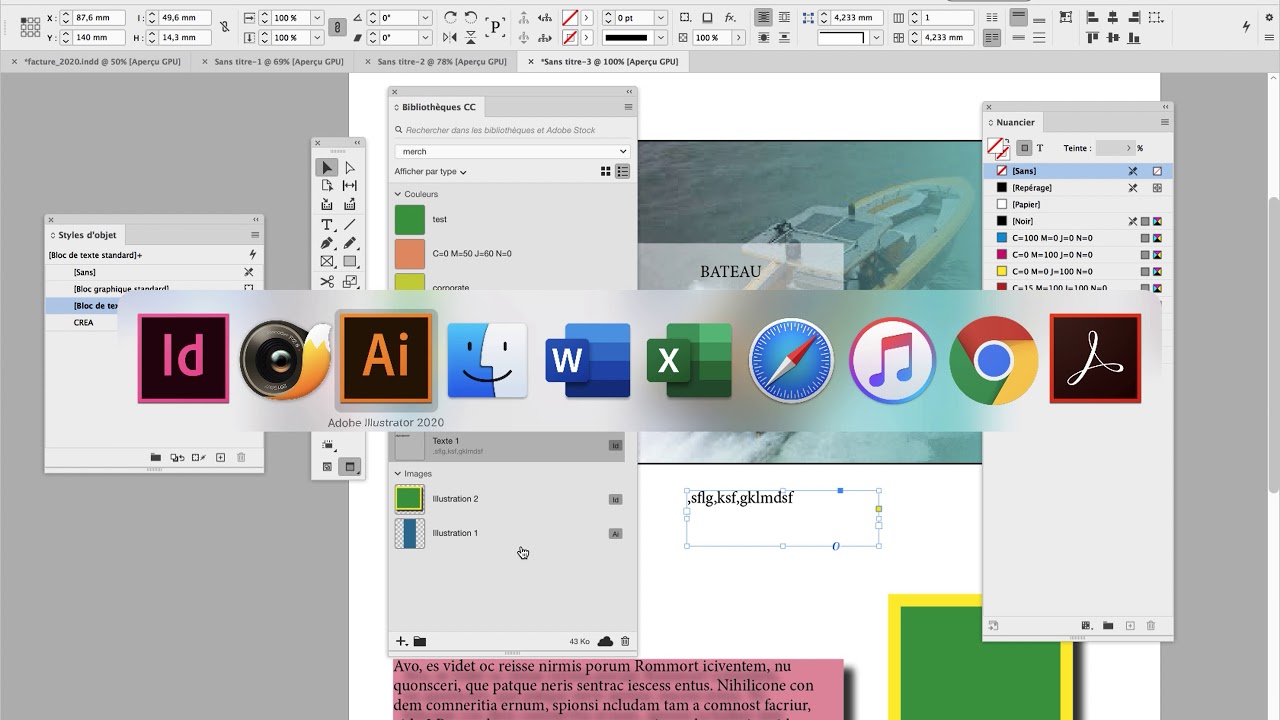Switch to Google Chrome in app switcher
The image size is (1280, 720).
point(993,360)
